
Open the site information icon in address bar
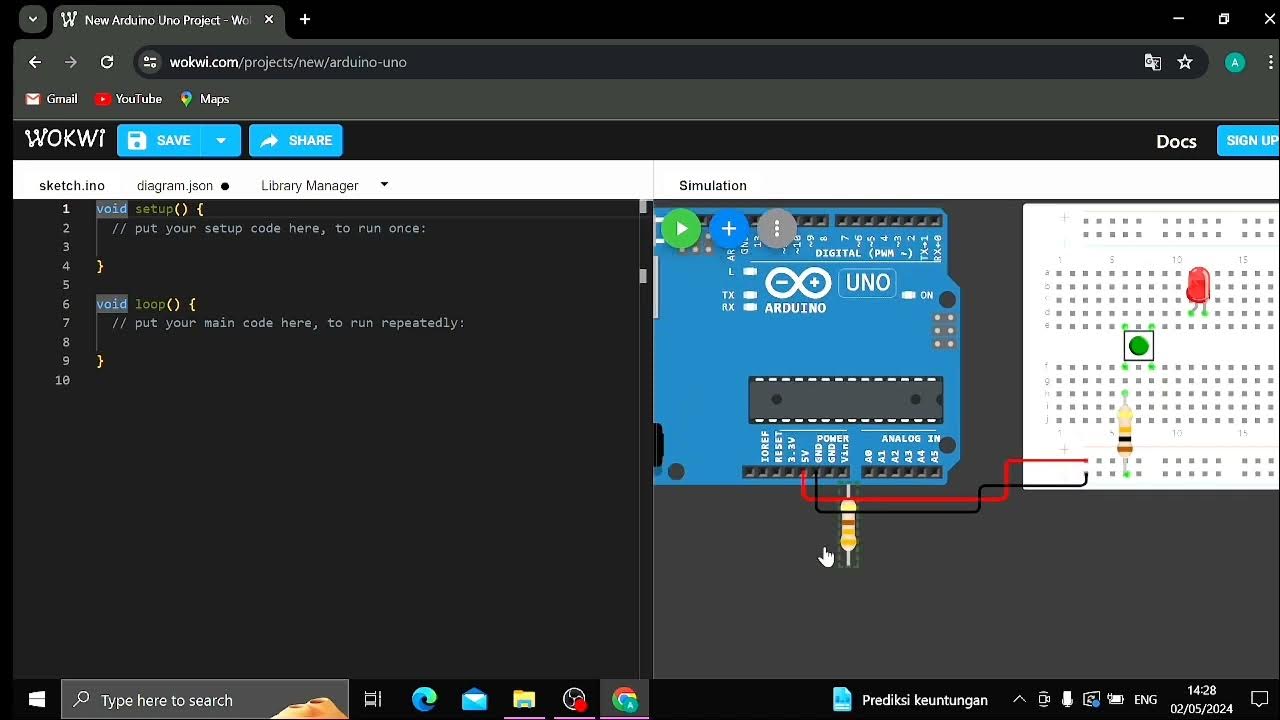point(149,62)
